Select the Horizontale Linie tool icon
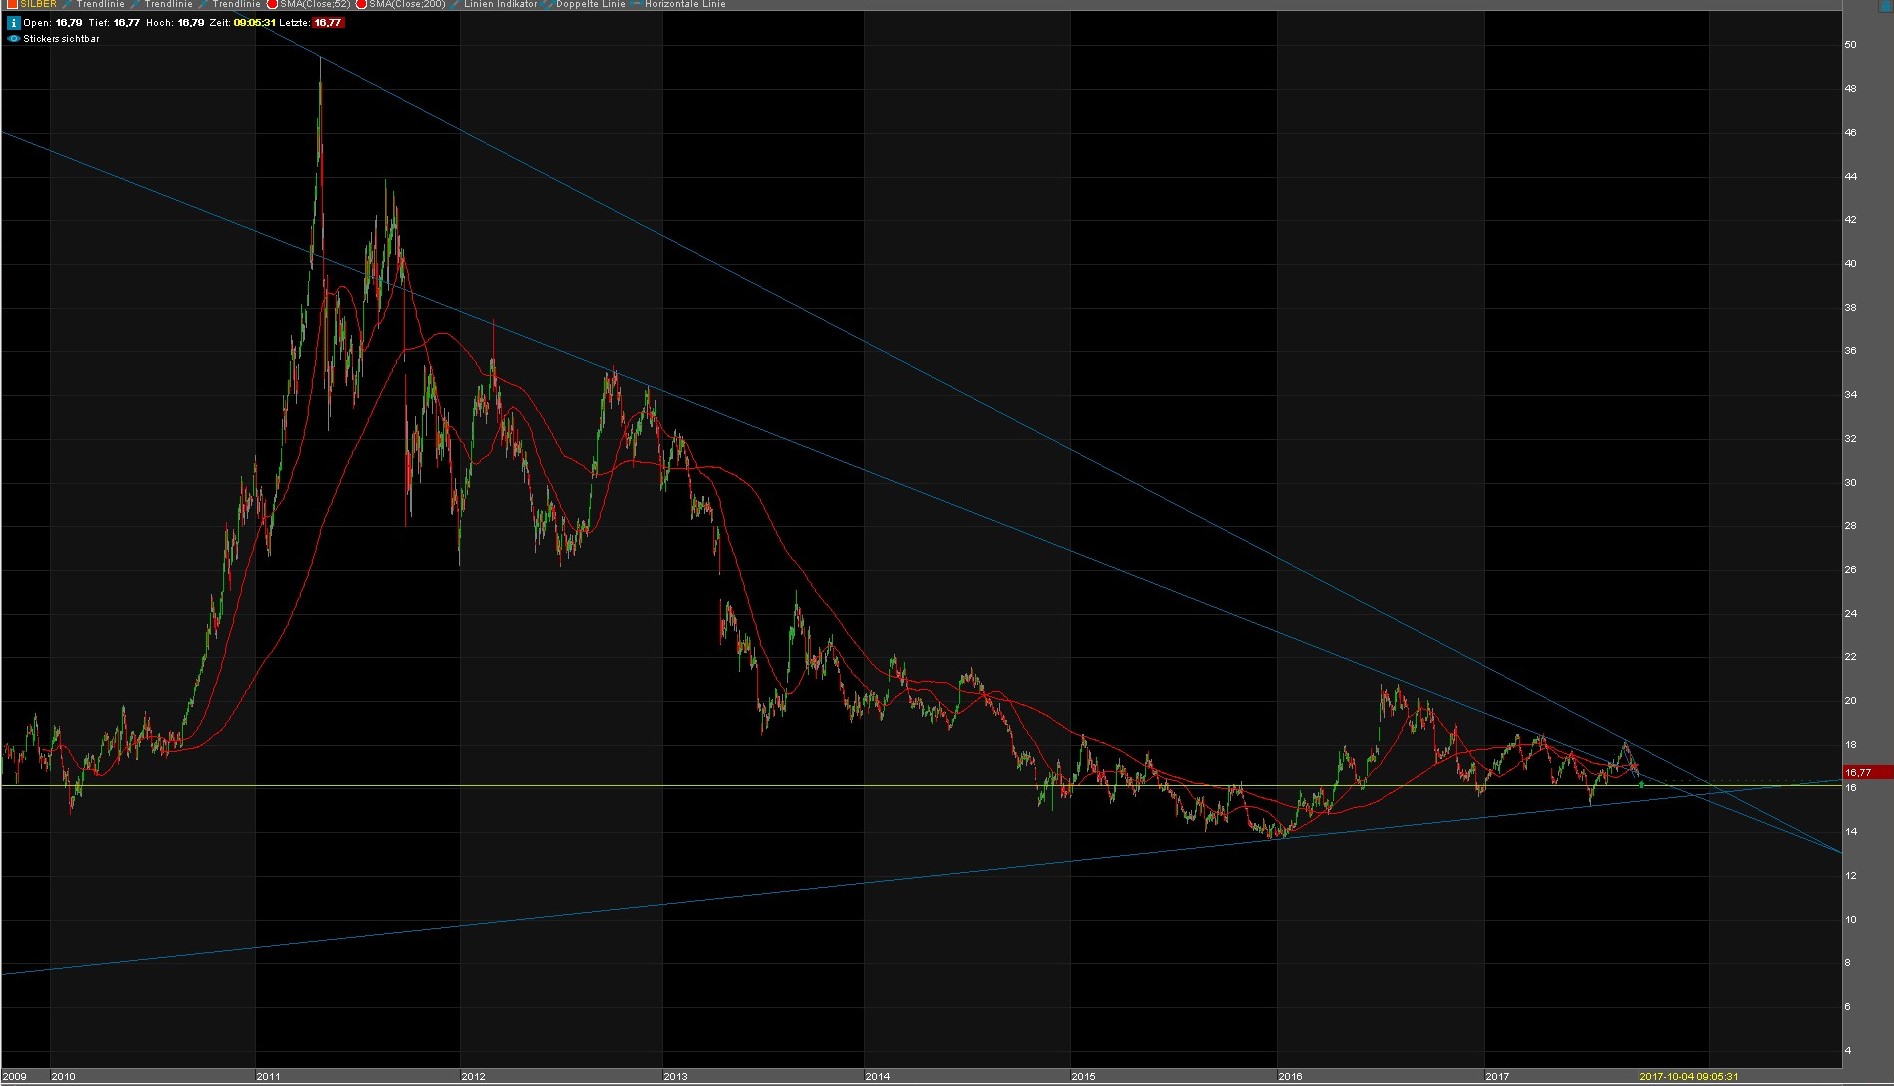1894x1086 pixels. click(x=637, y=4)
